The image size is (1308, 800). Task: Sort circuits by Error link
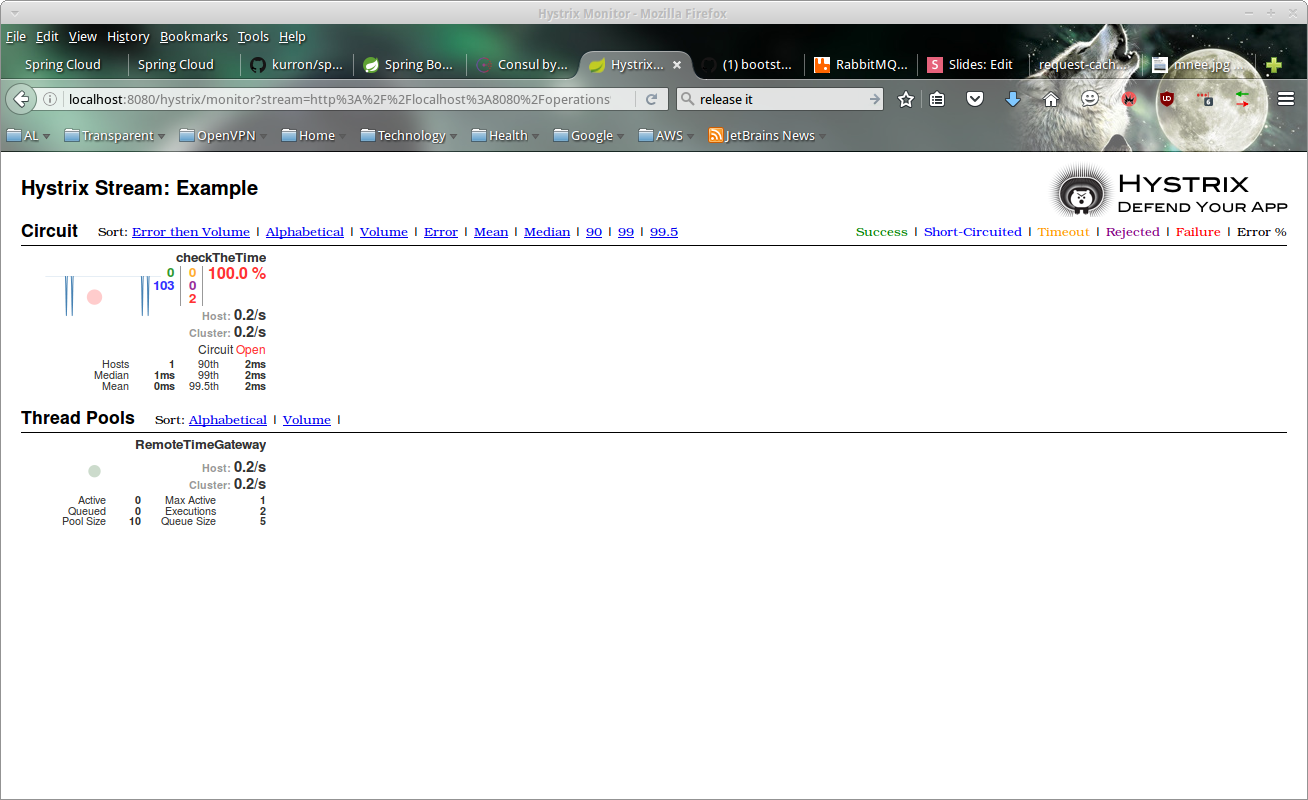click(x=441, y=232)
